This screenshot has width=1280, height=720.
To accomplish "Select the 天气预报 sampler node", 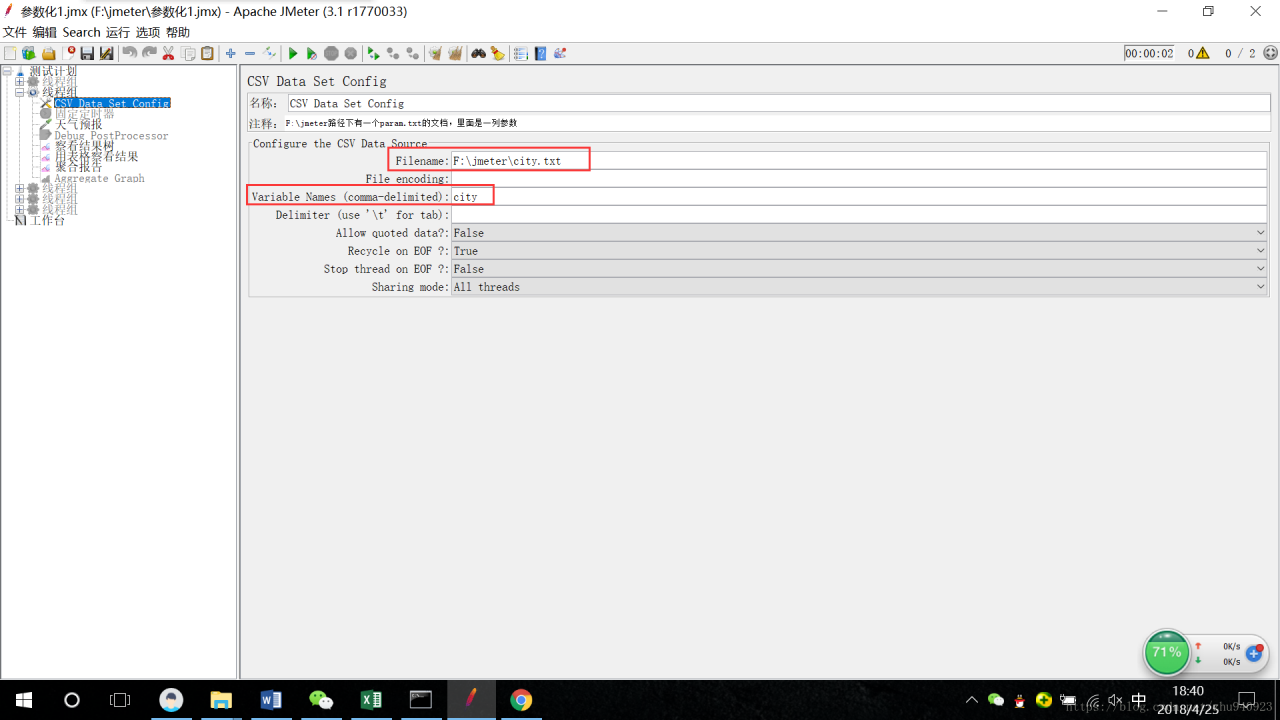I will [x=78, y=124].
